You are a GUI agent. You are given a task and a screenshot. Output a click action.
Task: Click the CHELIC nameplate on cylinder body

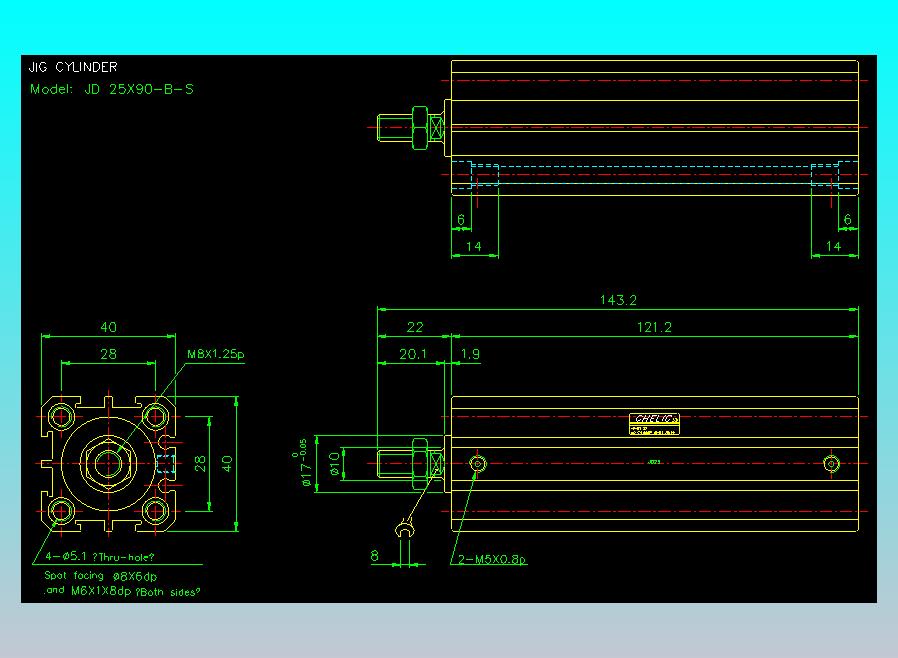[x=654, y=424]
